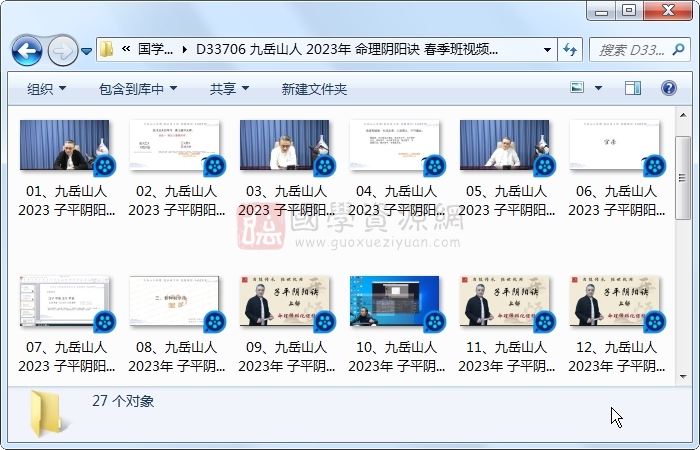Go back using the blue Back arrow

tap(27, 50)
